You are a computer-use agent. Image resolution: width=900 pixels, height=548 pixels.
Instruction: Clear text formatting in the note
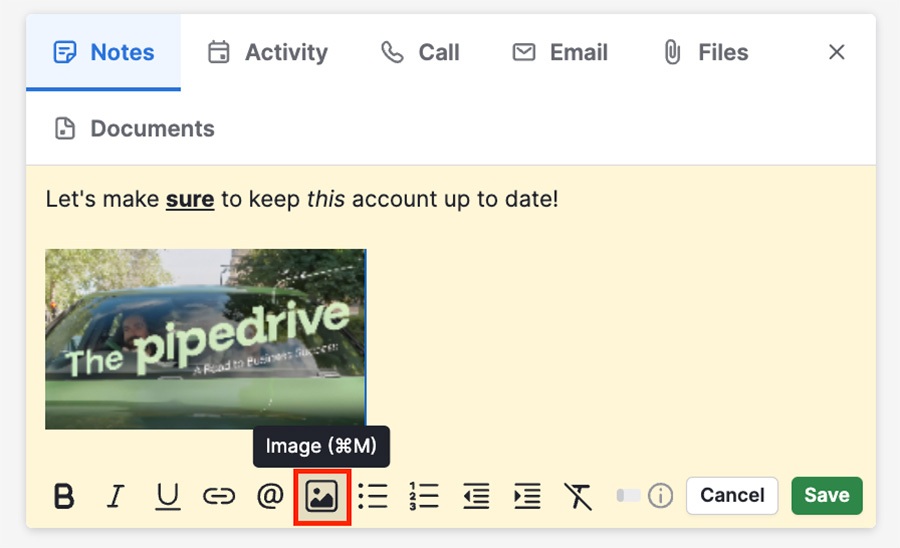coord(578,496)
